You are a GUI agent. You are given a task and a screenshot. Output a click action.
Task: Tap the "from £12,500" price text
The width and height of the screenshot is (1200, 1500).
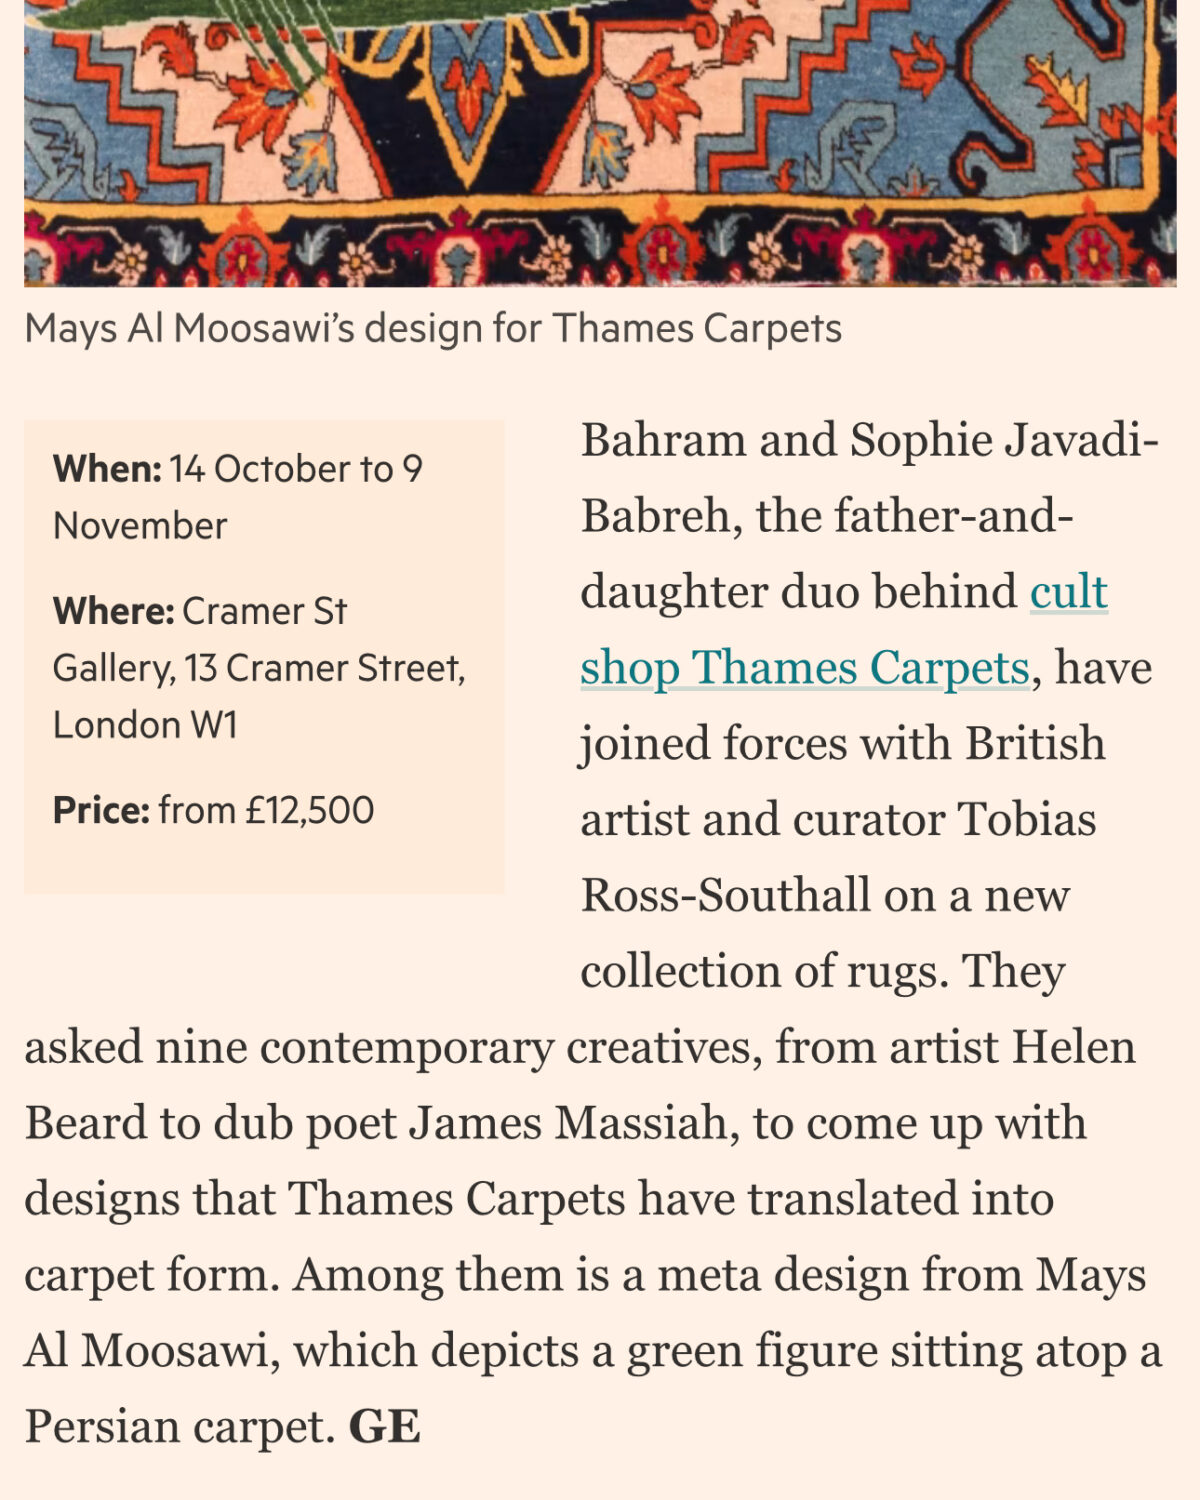[x=266, y=810]
